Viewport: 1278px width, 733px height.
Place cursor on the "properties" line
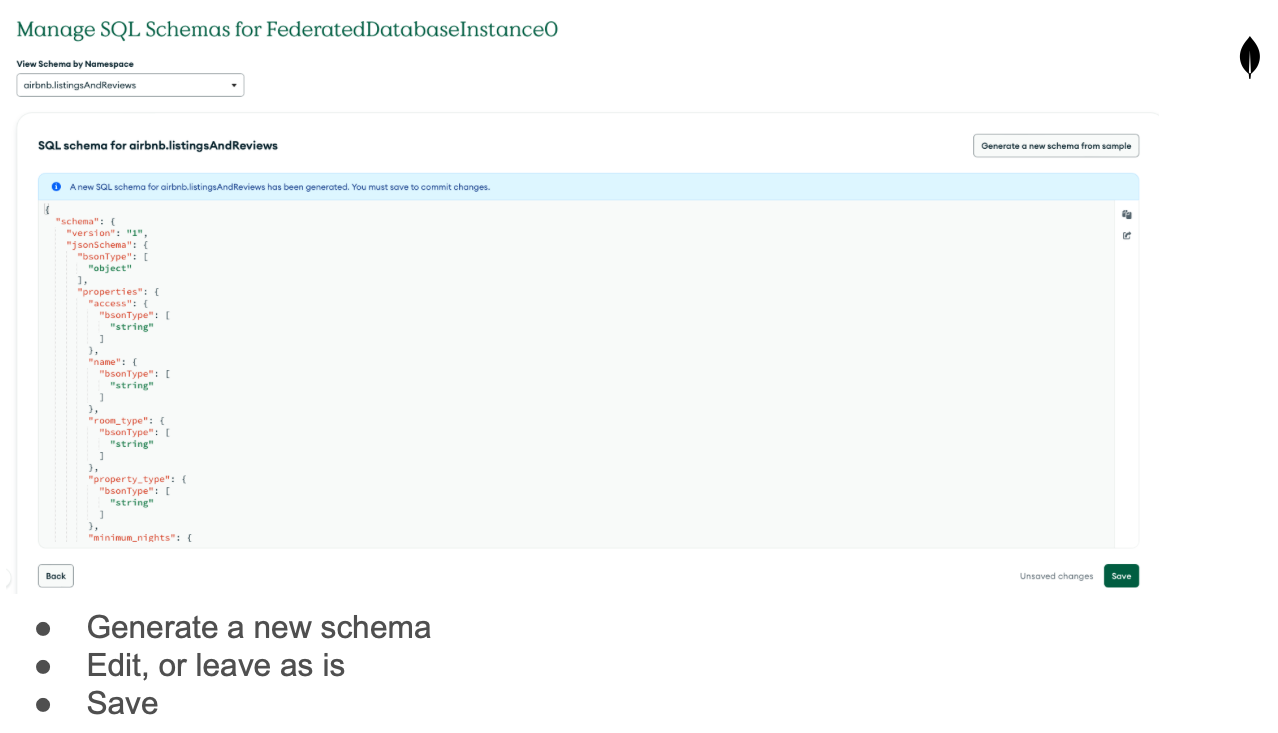118,292
